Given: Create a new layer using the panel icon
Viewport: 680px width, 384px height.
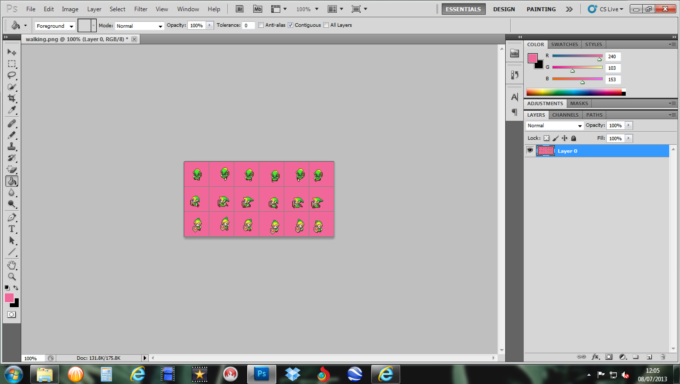Looking at the screenshot, I should pos(649,357).
